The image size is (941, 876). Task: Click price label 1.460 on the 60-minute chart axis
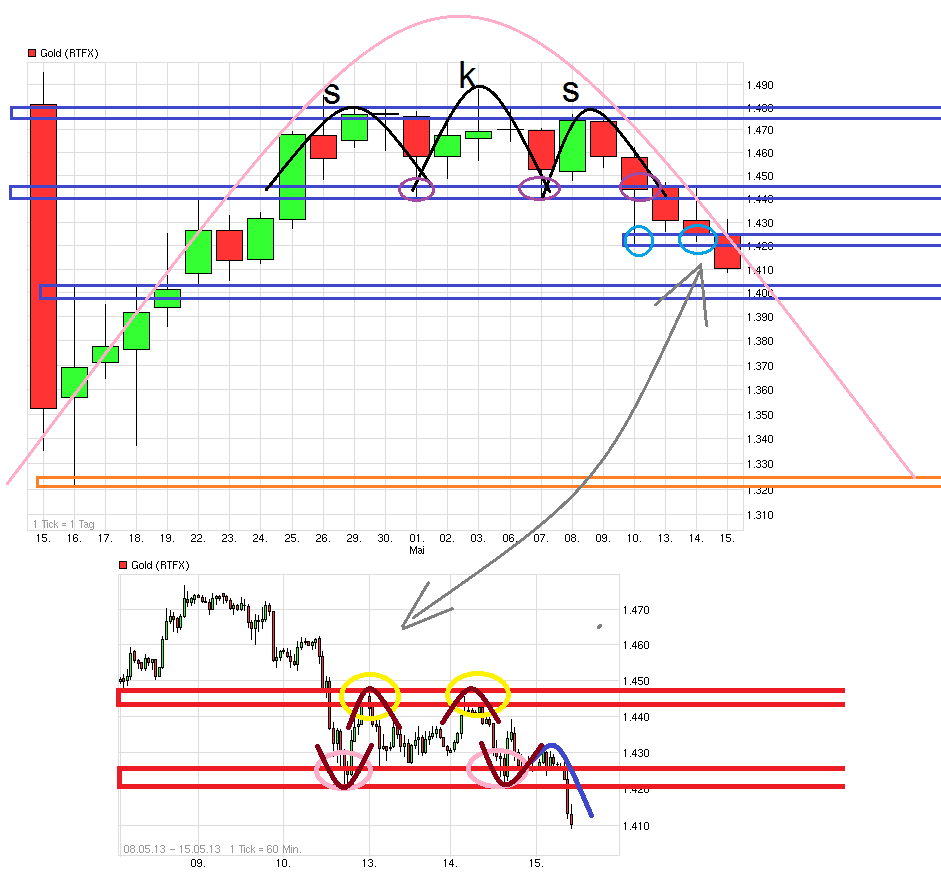636,645
